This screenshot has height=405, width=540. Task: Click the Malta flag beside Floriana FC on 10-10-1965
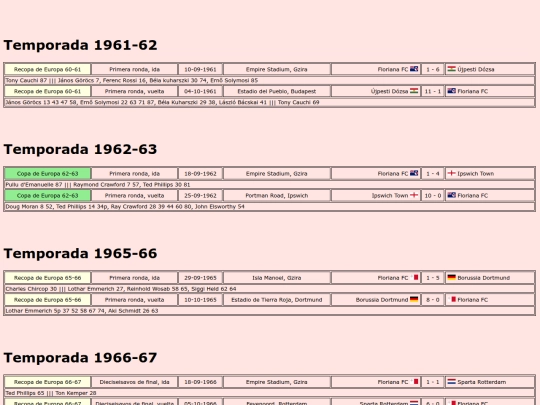pos(451,299)
